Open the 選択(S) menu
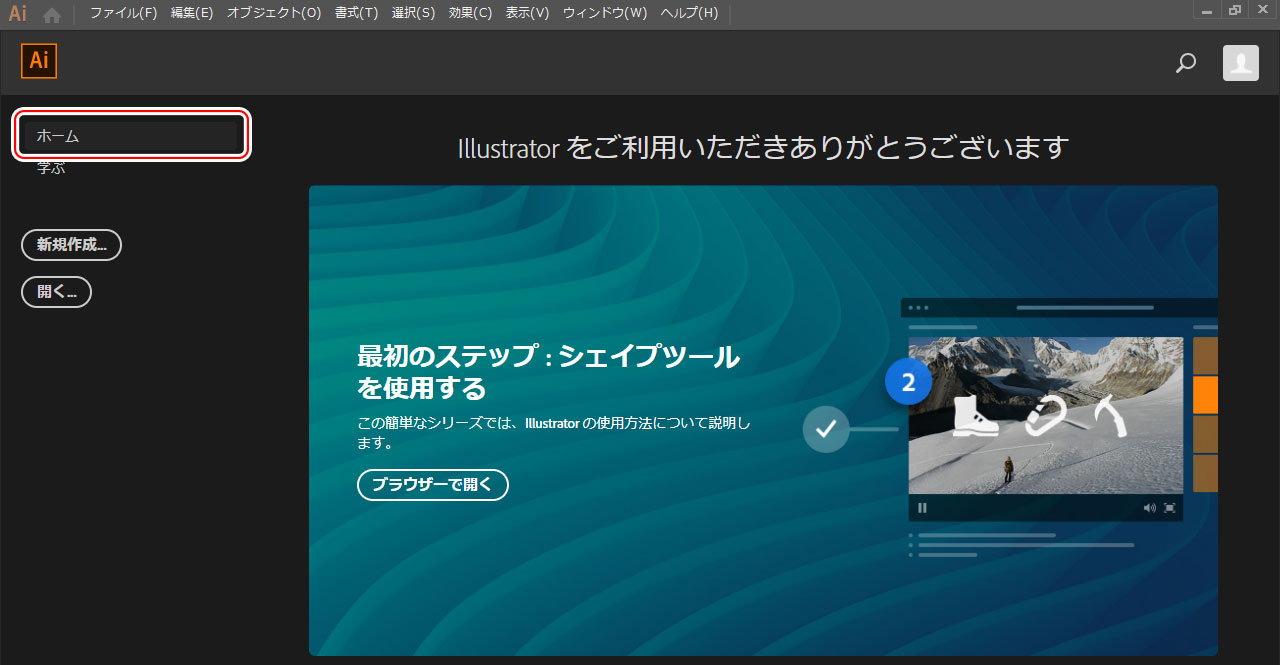The height and width of the screenshot is (665, 1280). (x=414, y=13)
